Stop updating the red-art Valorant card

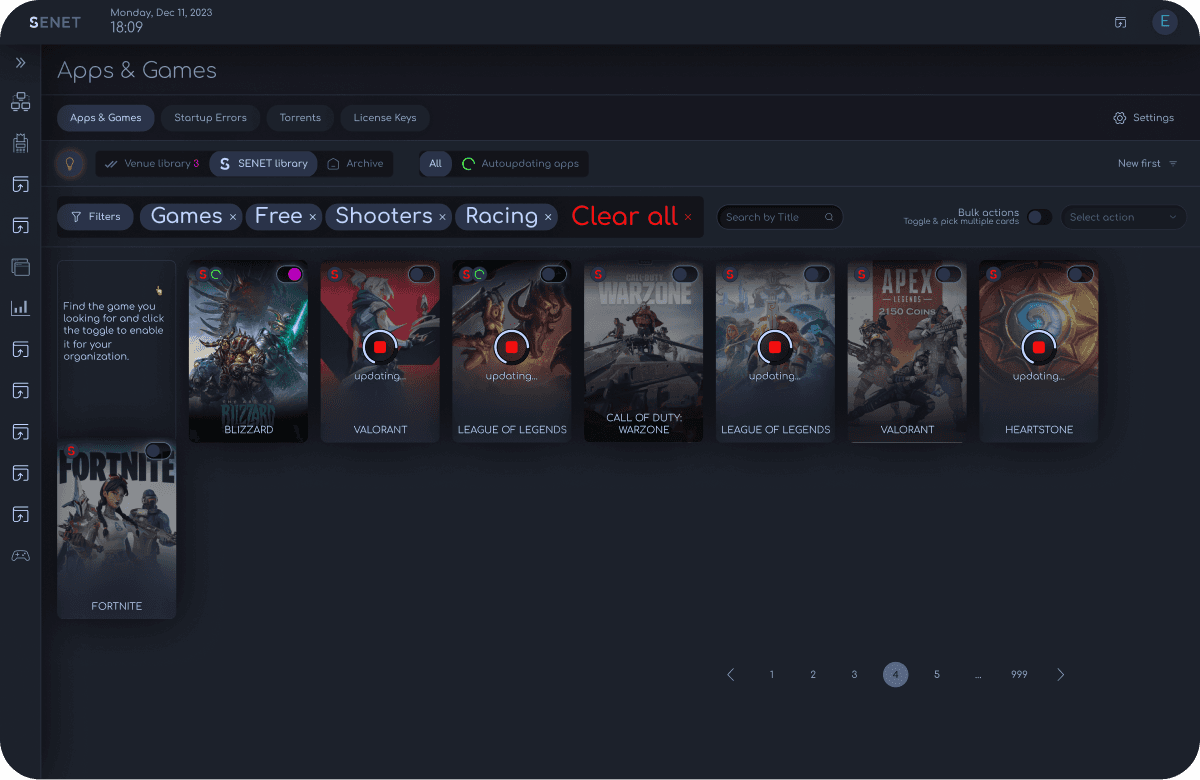(380, 347)
